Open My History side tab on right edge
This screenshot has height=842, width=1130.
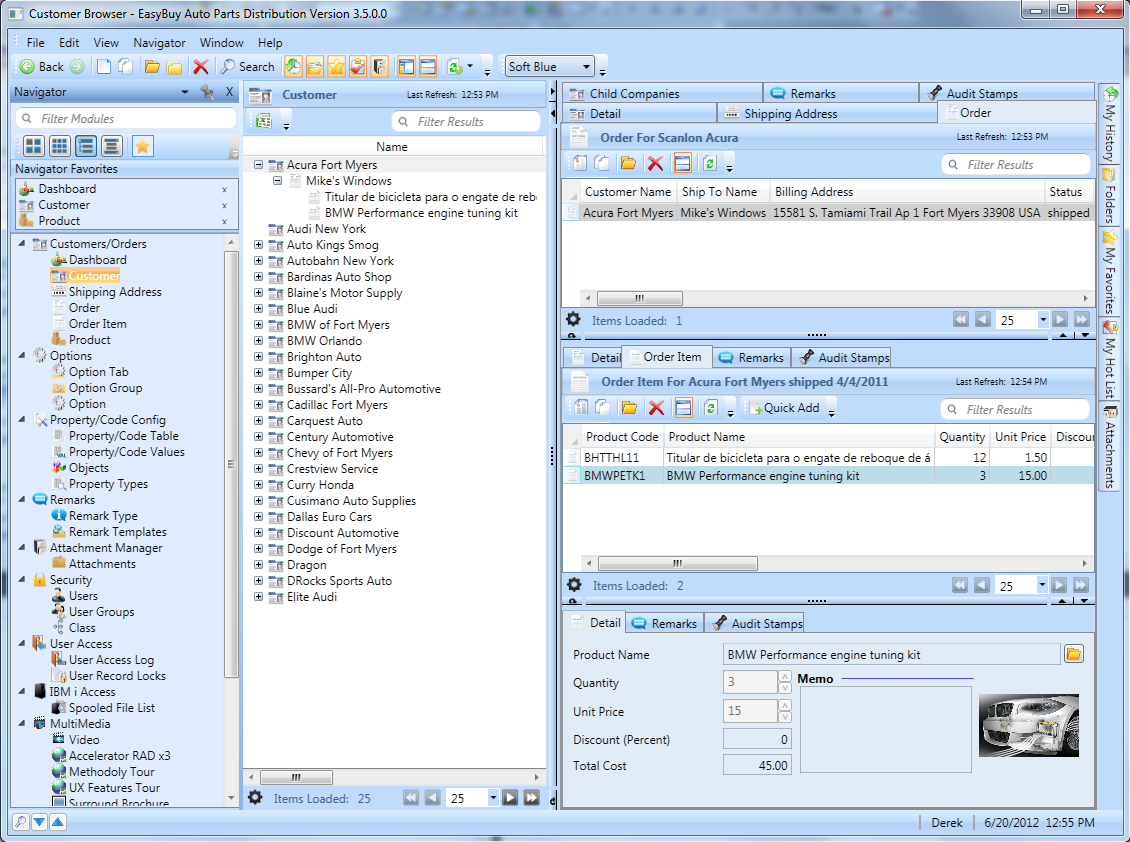[x=1110, y=124]
